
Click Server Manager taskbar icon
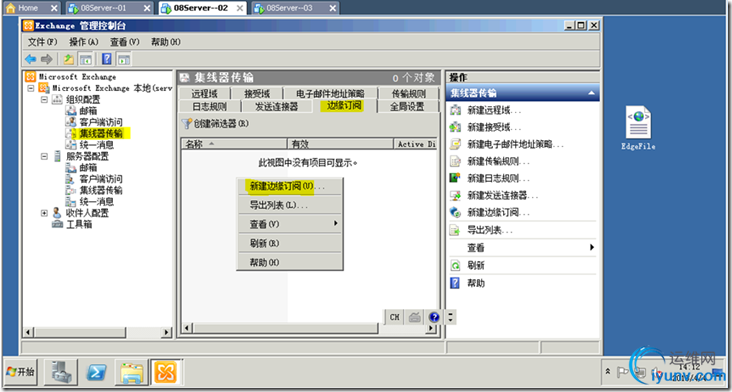62,372
